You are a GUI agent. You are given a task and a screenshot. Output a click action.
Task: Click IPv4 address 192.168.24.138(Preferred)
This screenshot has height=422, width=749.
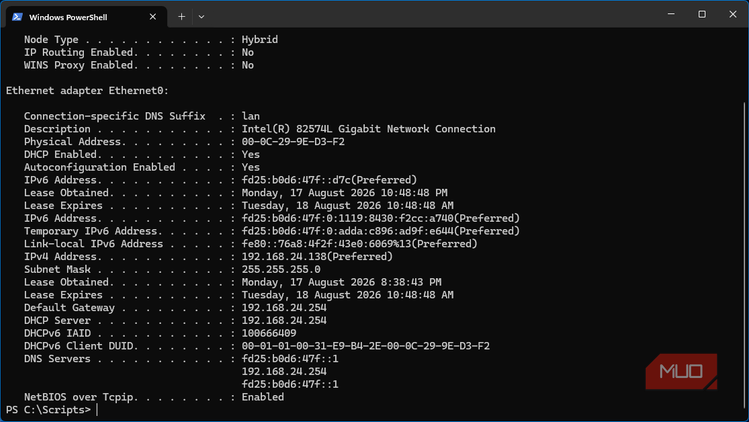coord(317,257)
